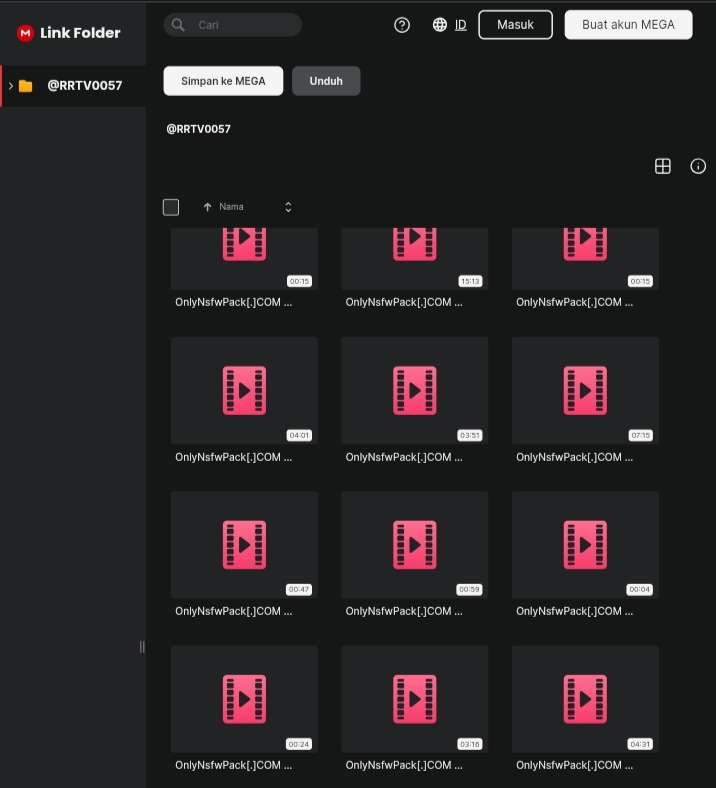Viewport: 716px width, 788px height.
Task: Click the sidebar resize handle
Action: pos(142,647)
